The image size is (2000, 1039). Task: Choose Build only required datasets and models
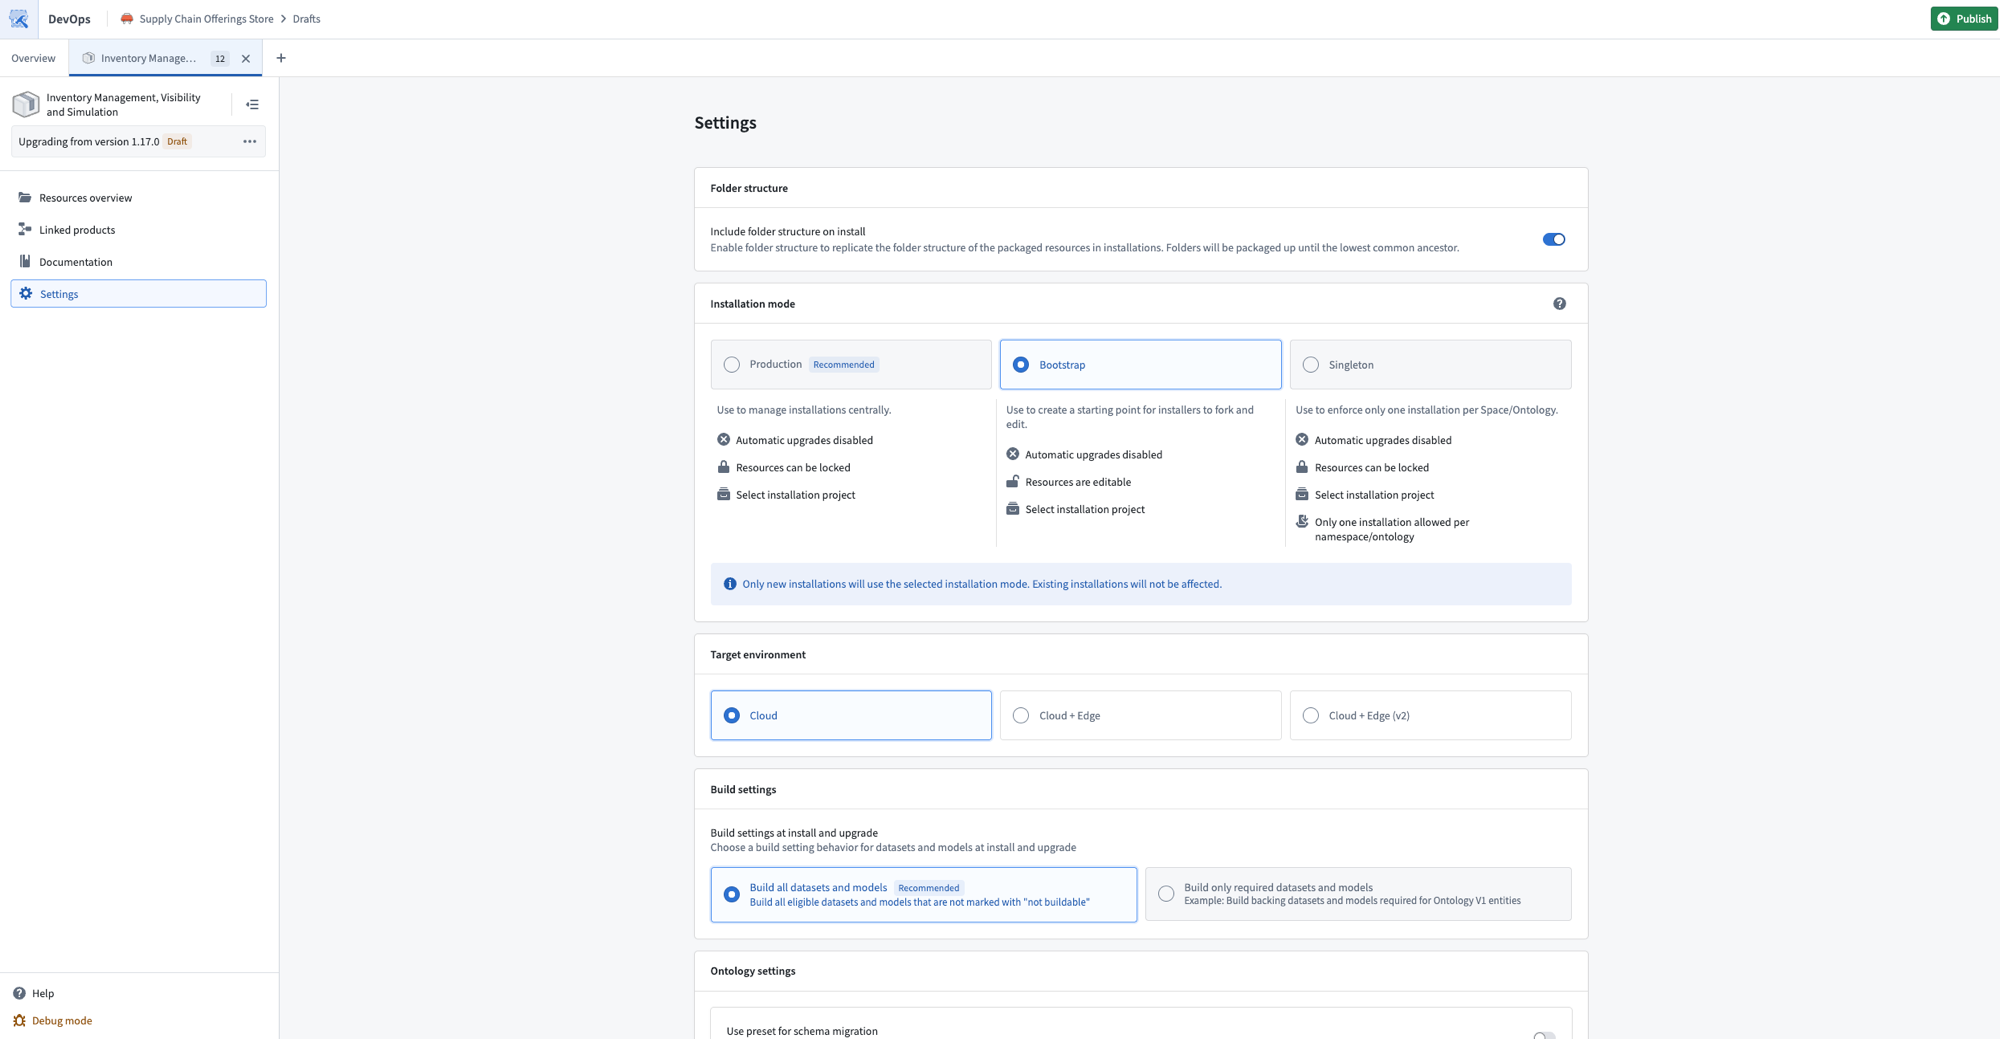click(x=1358, y=894)
